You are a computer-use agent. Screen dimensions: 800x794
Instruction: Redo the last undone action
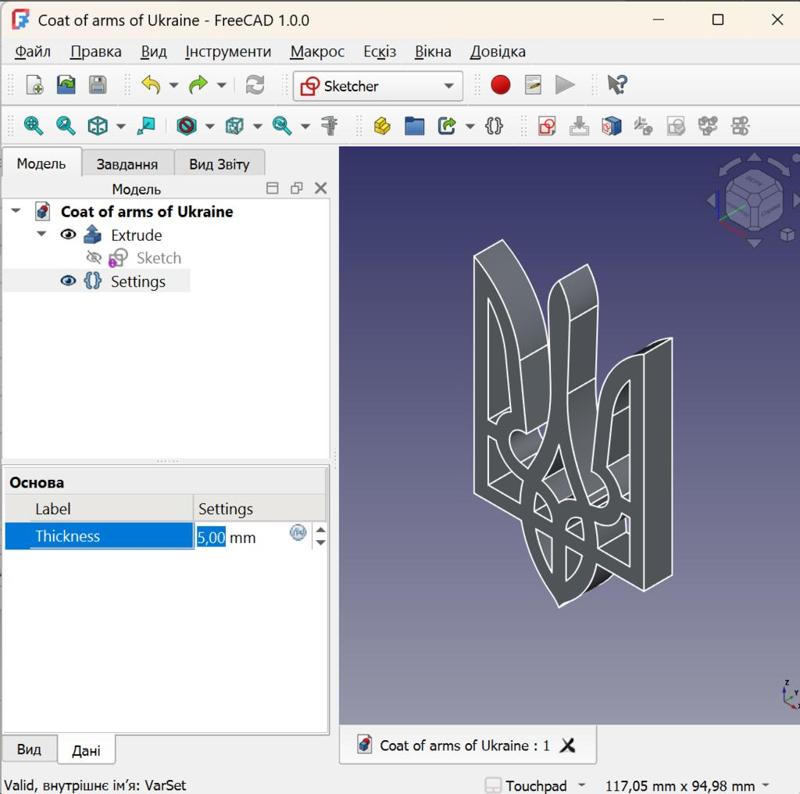click(198, 85)
